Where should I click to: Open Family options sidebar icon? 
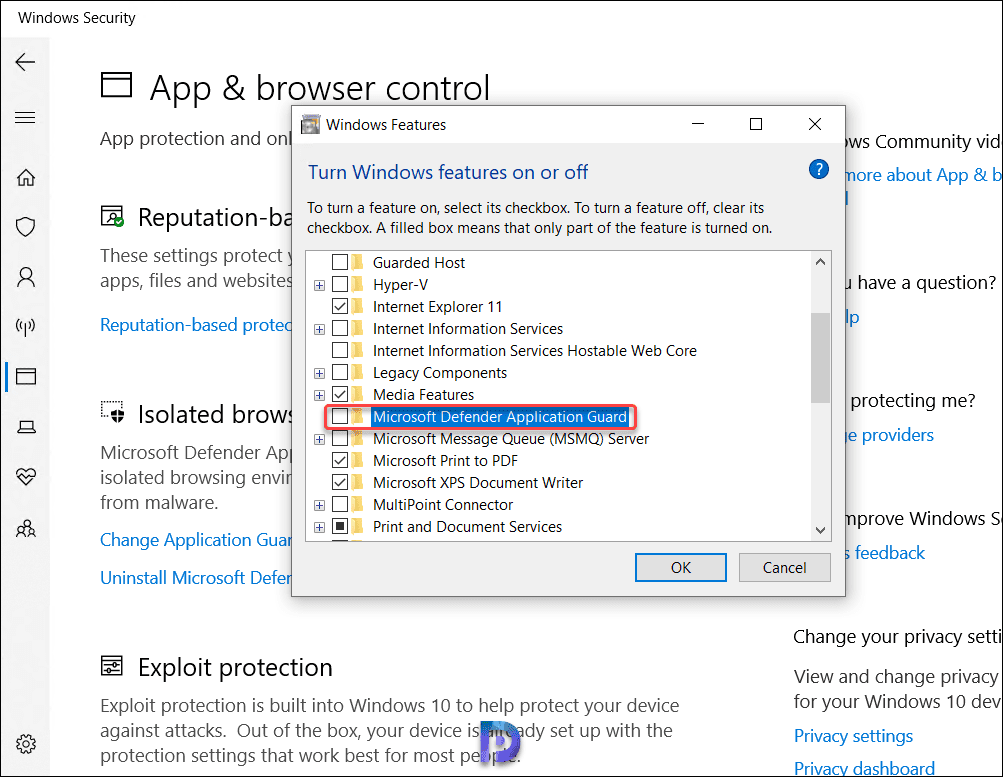tap(25, 528)
